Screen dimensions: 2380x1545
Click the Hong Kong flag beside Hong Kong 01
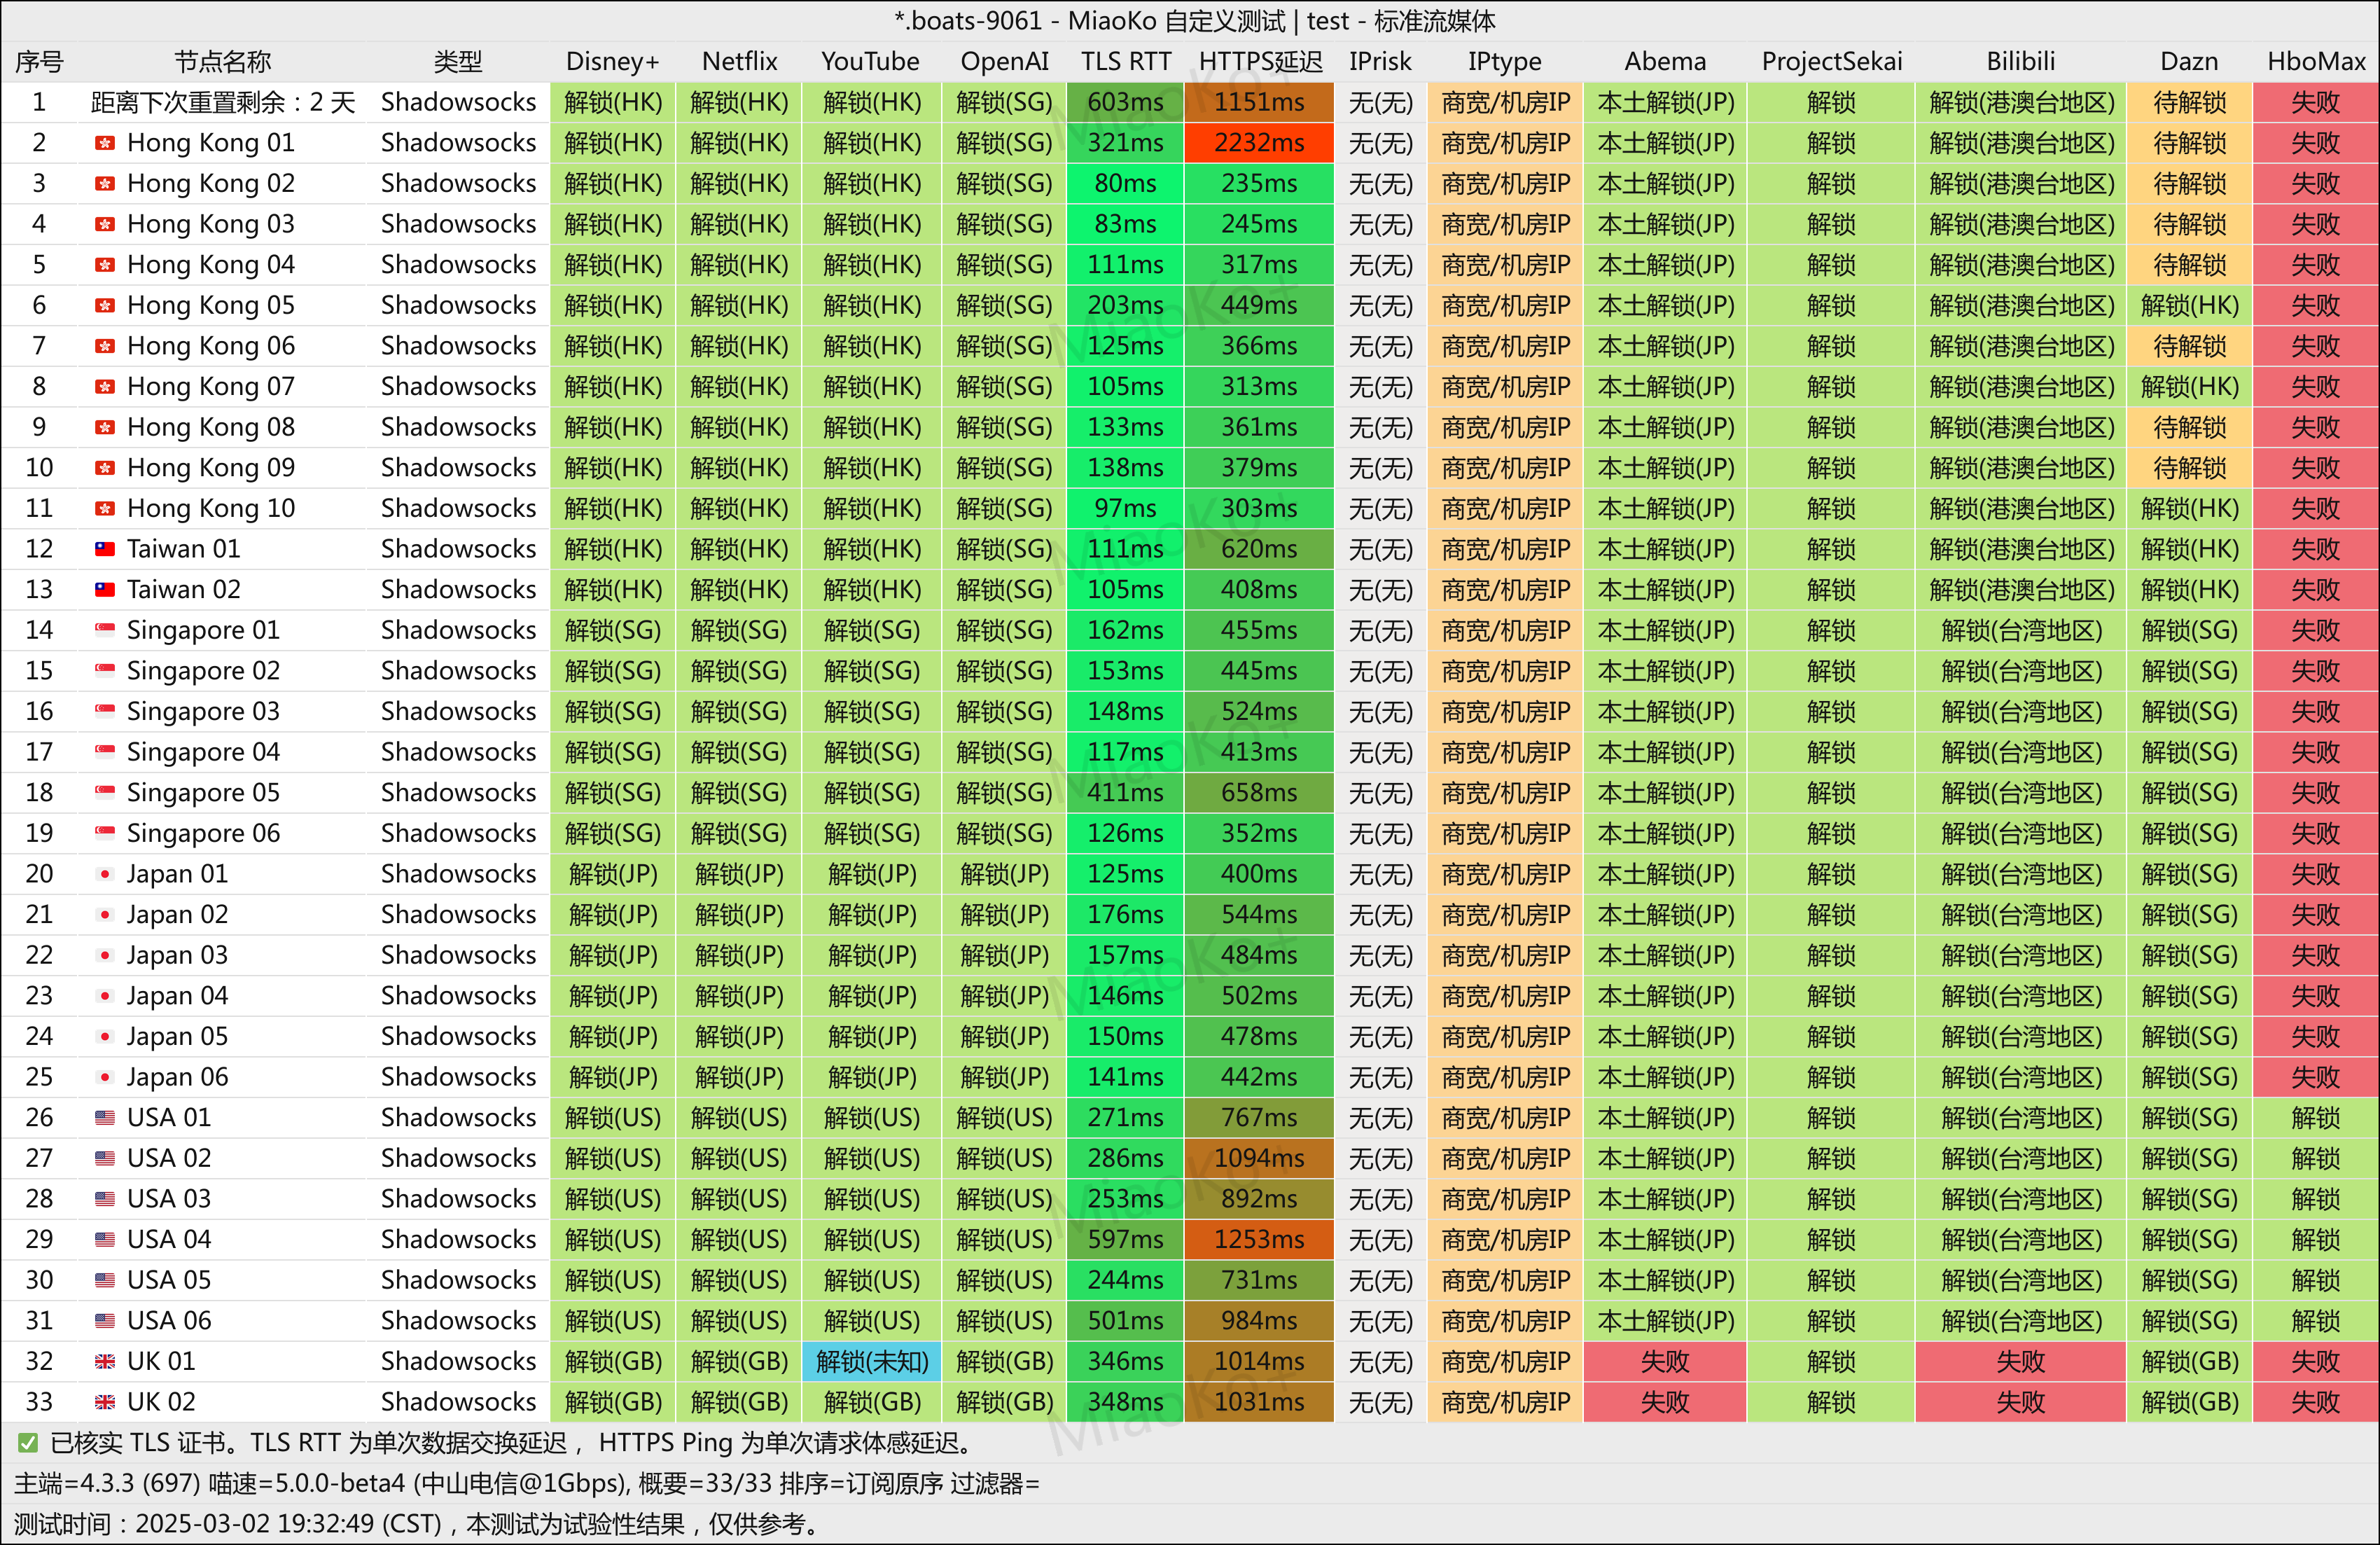pos(104,143)
